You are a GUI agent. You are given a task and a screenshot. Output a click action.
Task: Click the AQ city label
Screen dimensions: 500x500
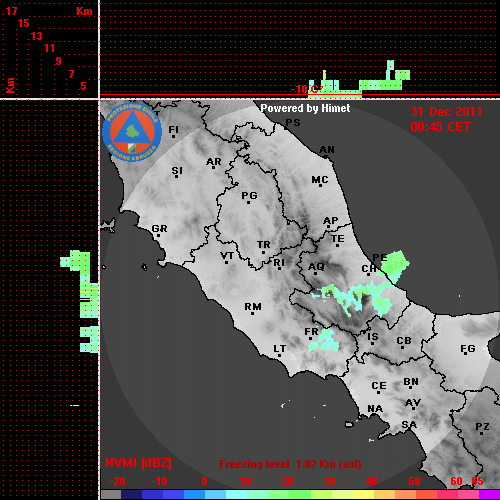click(316, 267)
